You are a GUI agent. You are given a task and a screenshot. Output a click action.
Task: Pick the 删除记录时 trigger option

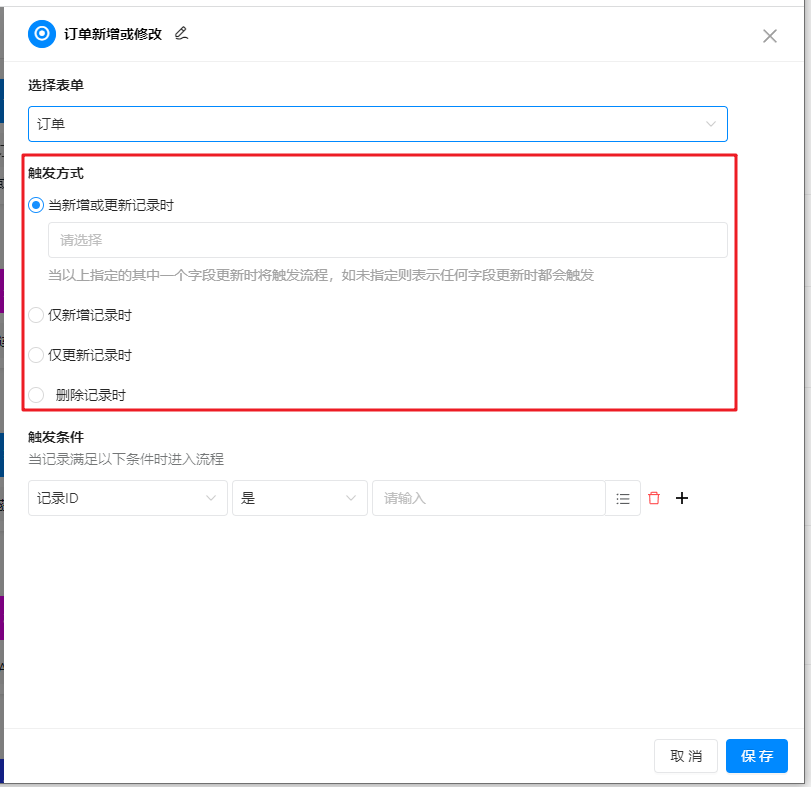tap(37, 395)
